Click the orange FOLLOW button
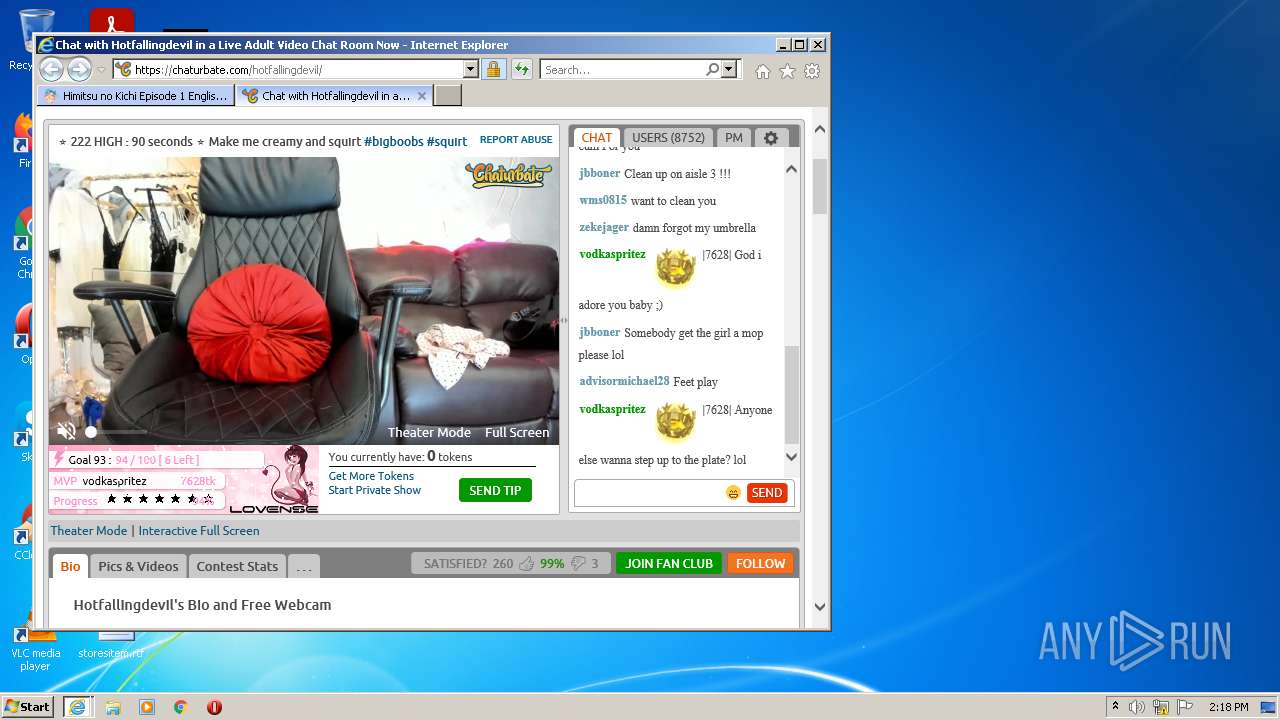Image resolution: width=1280 pixels, height=720 pixels. coord(760,564)
